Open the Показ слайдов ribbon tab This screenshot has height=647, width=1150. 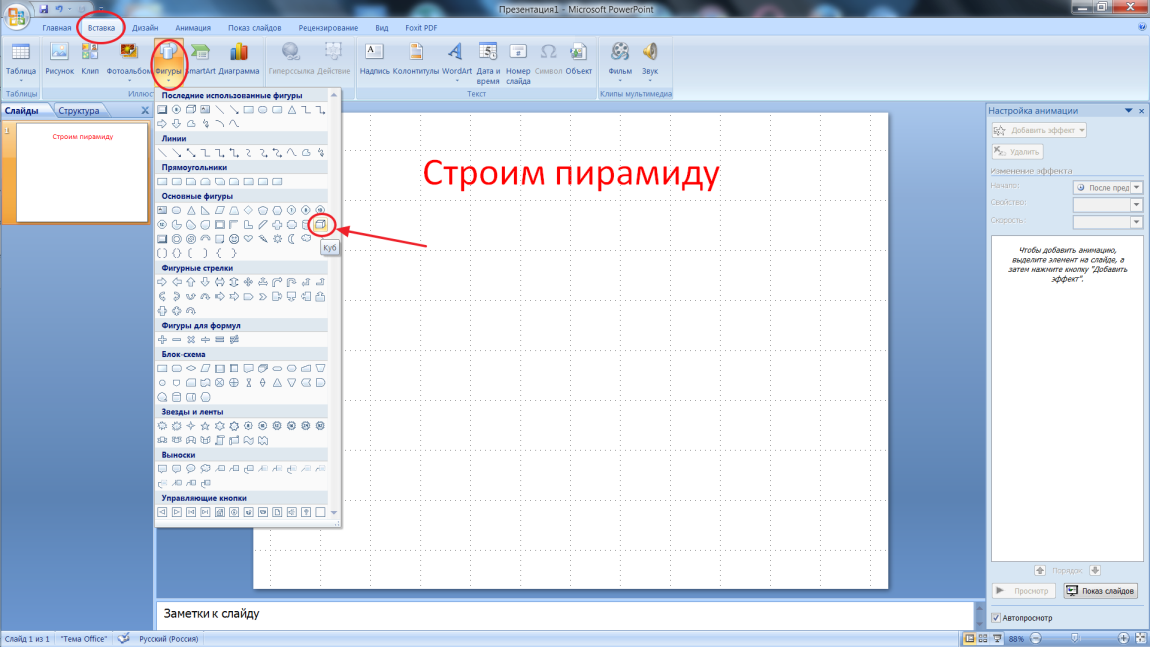(254, 28)
